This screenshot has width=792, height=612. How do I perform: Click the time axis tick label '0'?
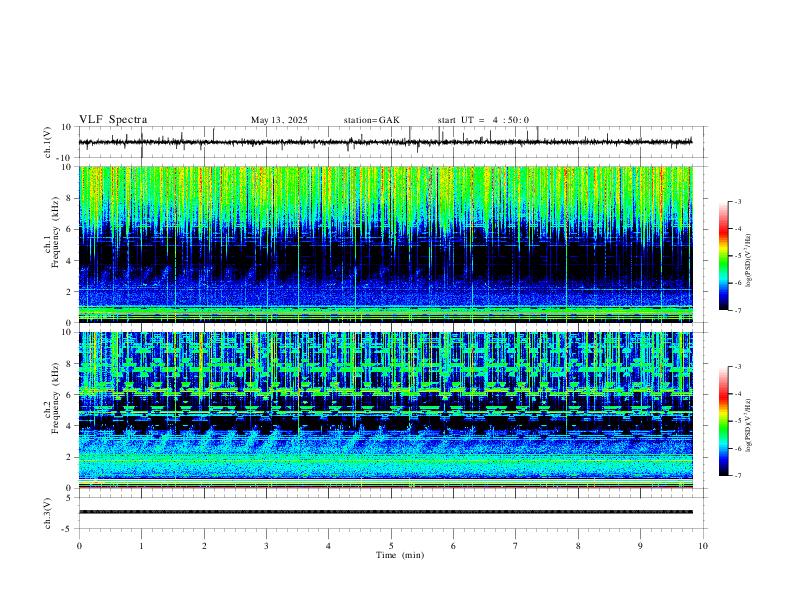(79, 546)
